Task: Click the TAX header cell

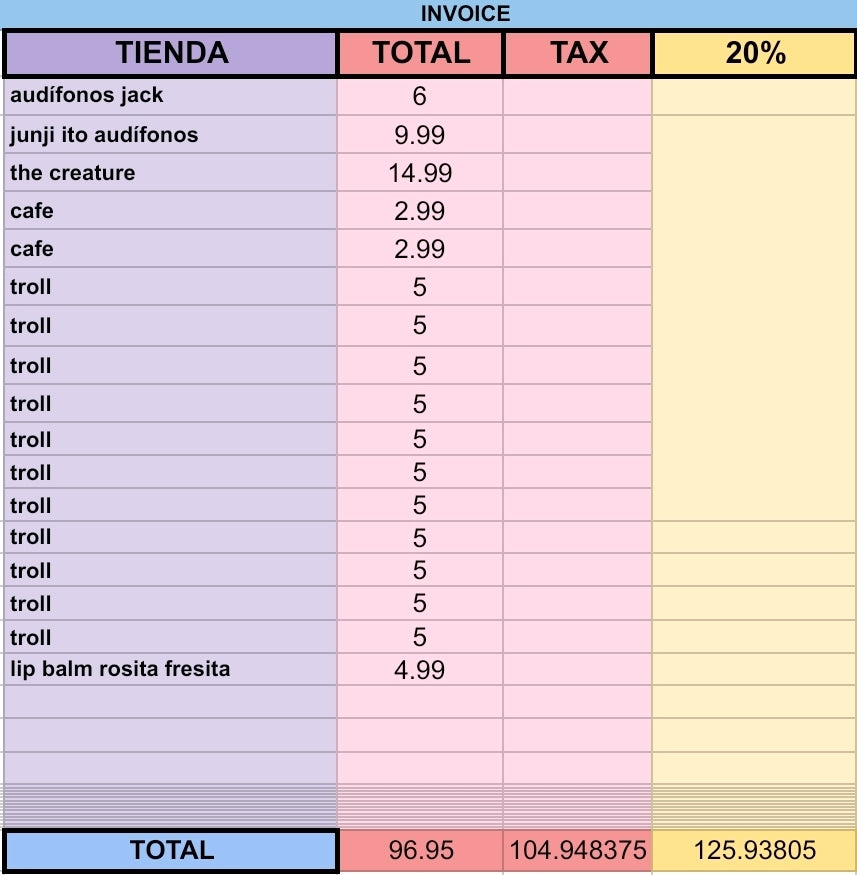Action: 578,53
